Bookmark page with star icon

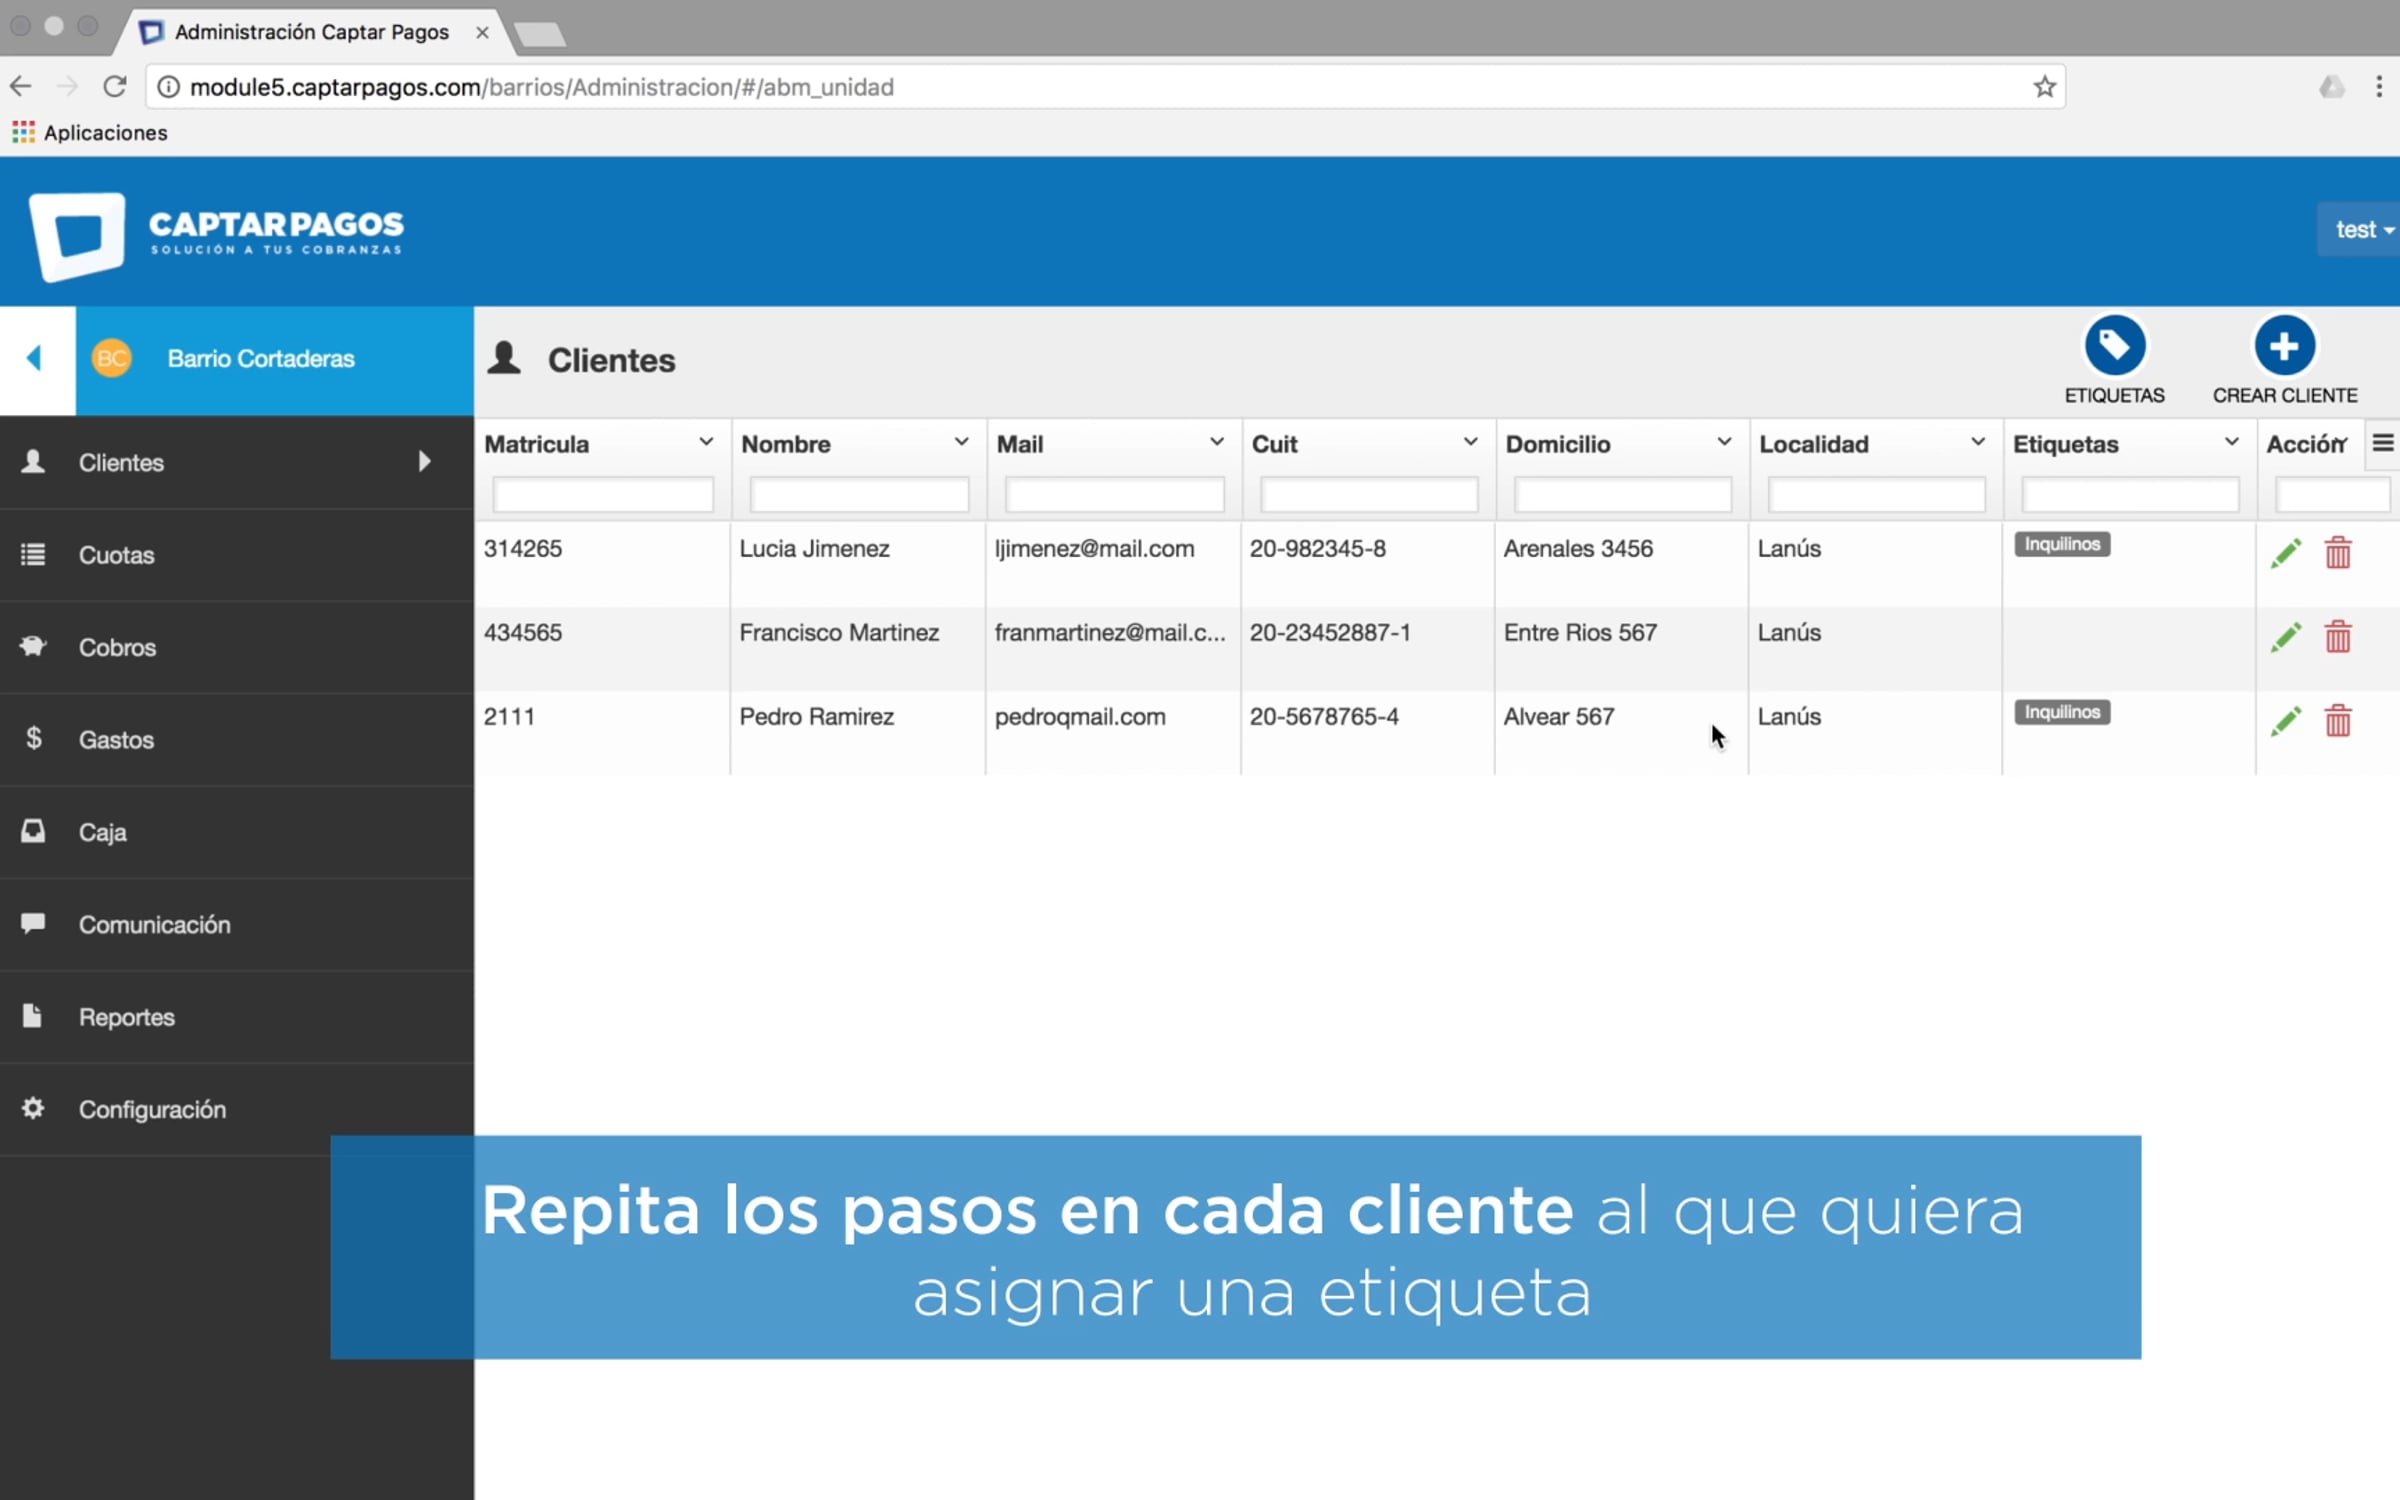[x=2044, y=87]
